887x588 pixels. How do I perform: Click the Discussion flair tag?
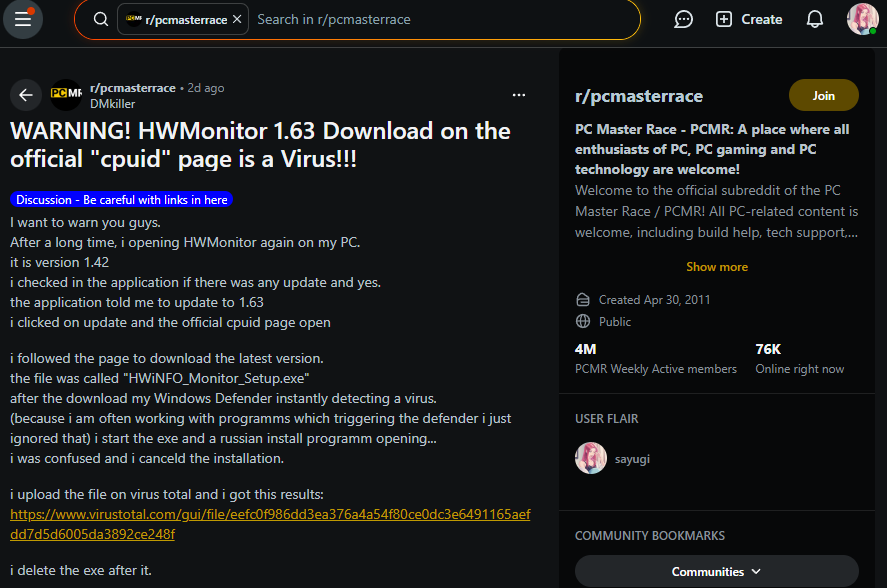(122, 200)
